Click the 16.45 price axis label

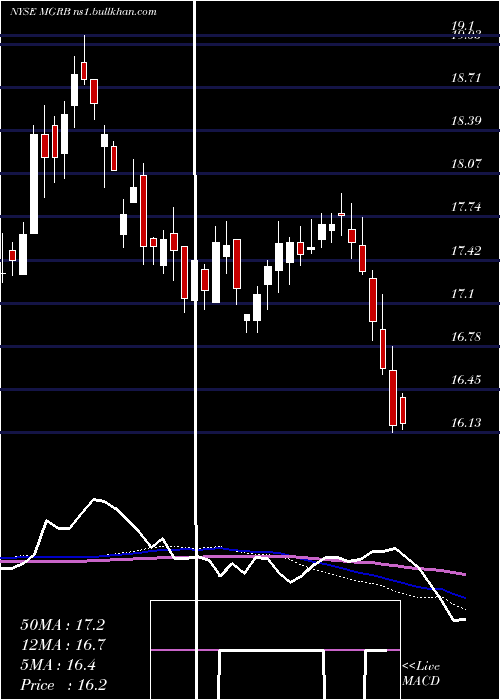pos(467,380)
